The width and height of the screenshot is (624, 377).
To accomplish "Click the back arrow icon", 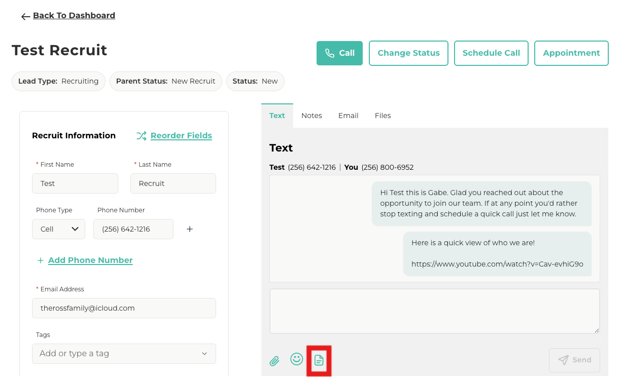I will click(25, 16).
